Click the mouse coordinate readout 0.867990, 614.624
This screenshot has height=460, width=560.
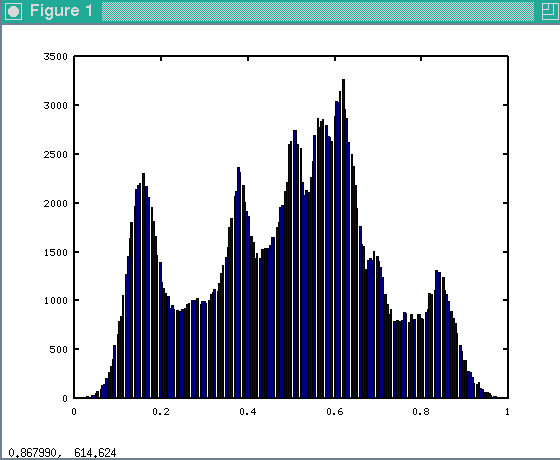pos(62,453)
